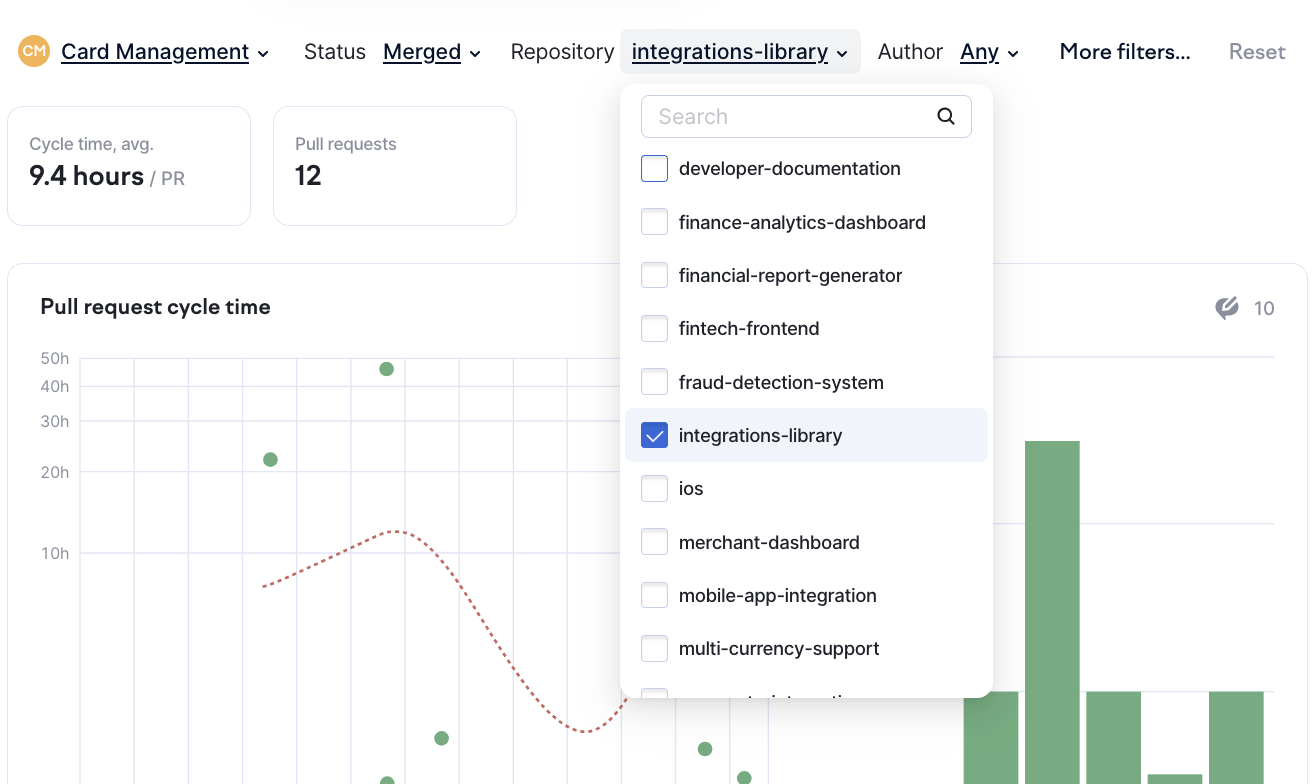The width and height of the screenshot is (1314, 784).
Task: Choose merchant-dashboard from repository list
Action: pos(768,542)
